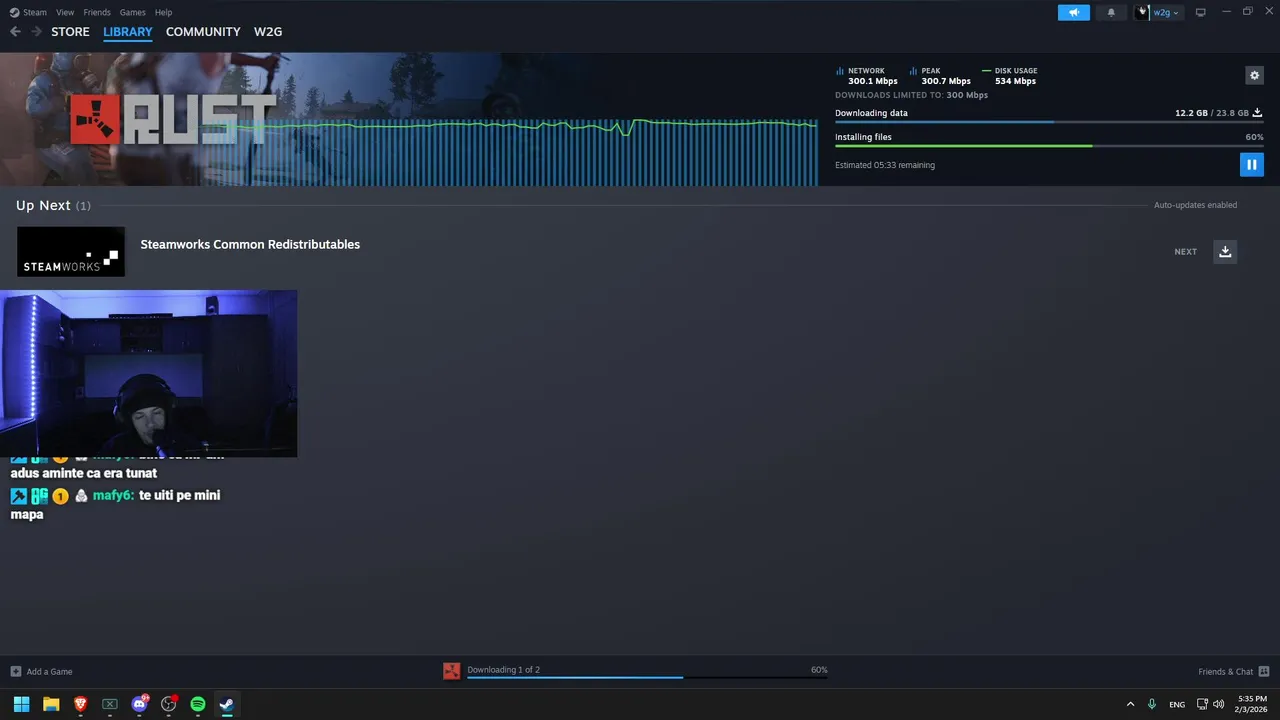Select Steamworks Common Redistributables title
1280x720 pixels.
(250, 244)
